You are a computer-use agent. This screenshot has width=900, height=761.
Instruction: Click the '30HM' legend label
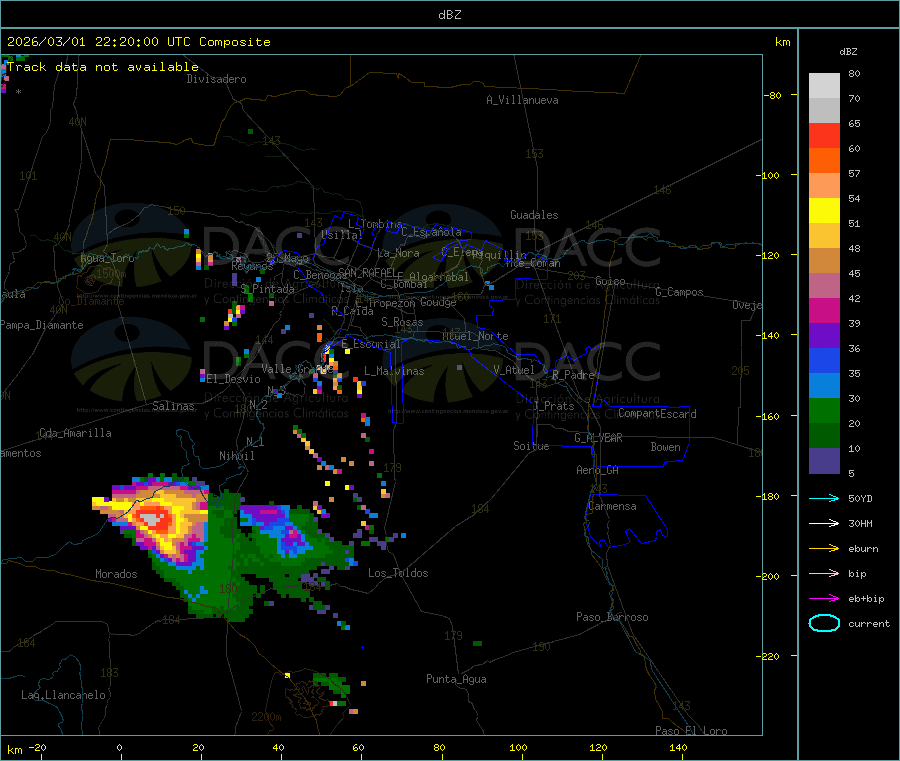860,523
